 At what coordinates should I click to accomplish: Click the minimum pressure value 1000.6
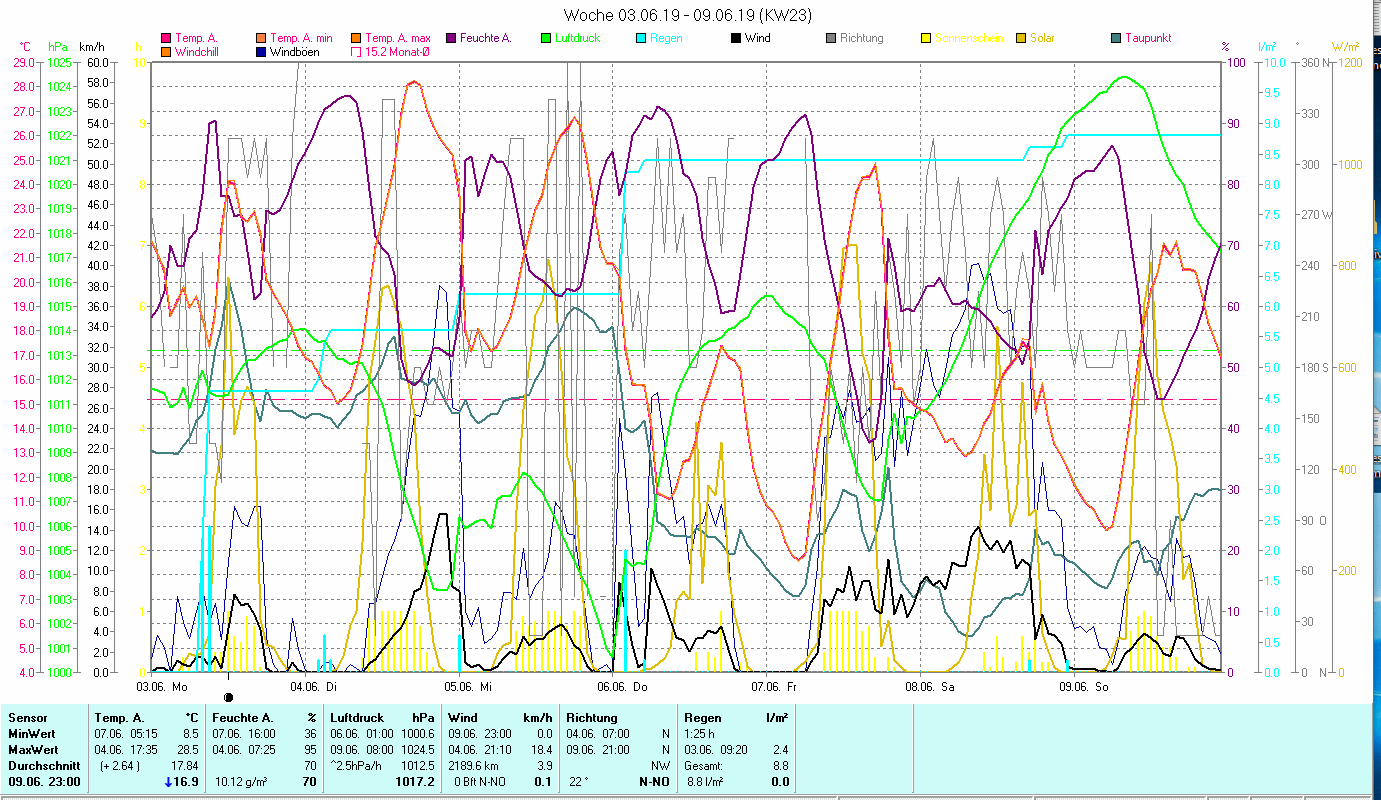pyautogui.click(x=419, y=734)
